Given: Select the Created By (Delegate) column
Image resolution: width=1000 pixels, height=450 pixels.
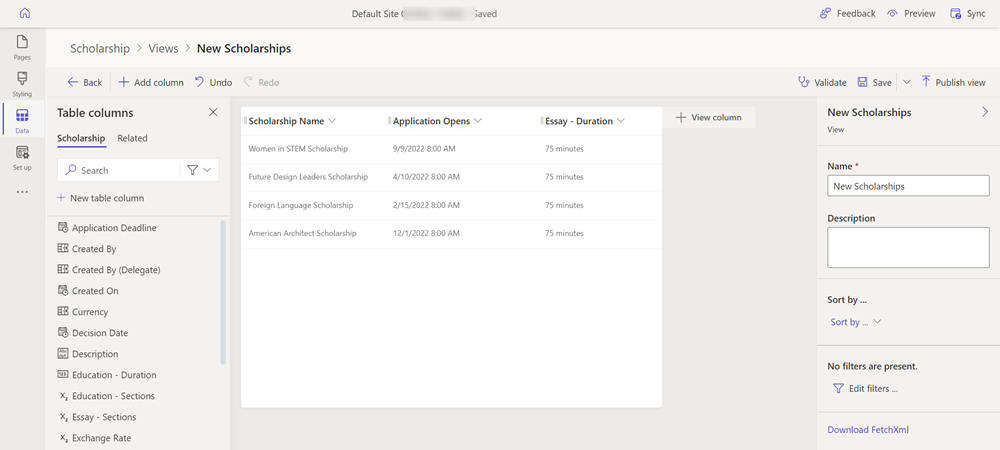Looking at the screenshot, I should tap(109, 270).
